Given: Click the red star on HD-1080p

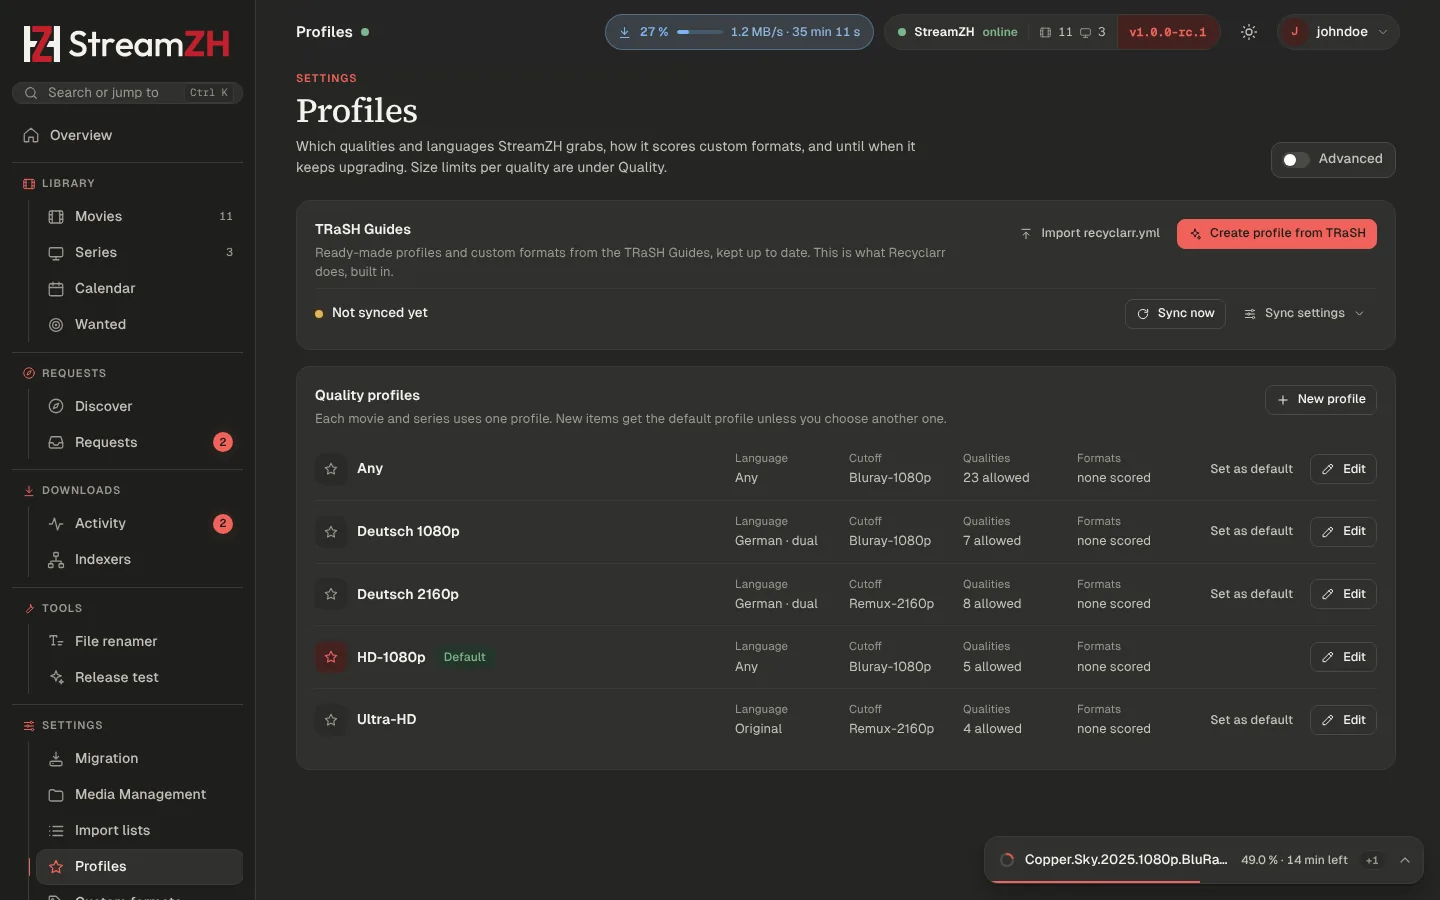Looking at the screenshot, I should [x=331, y=657].
